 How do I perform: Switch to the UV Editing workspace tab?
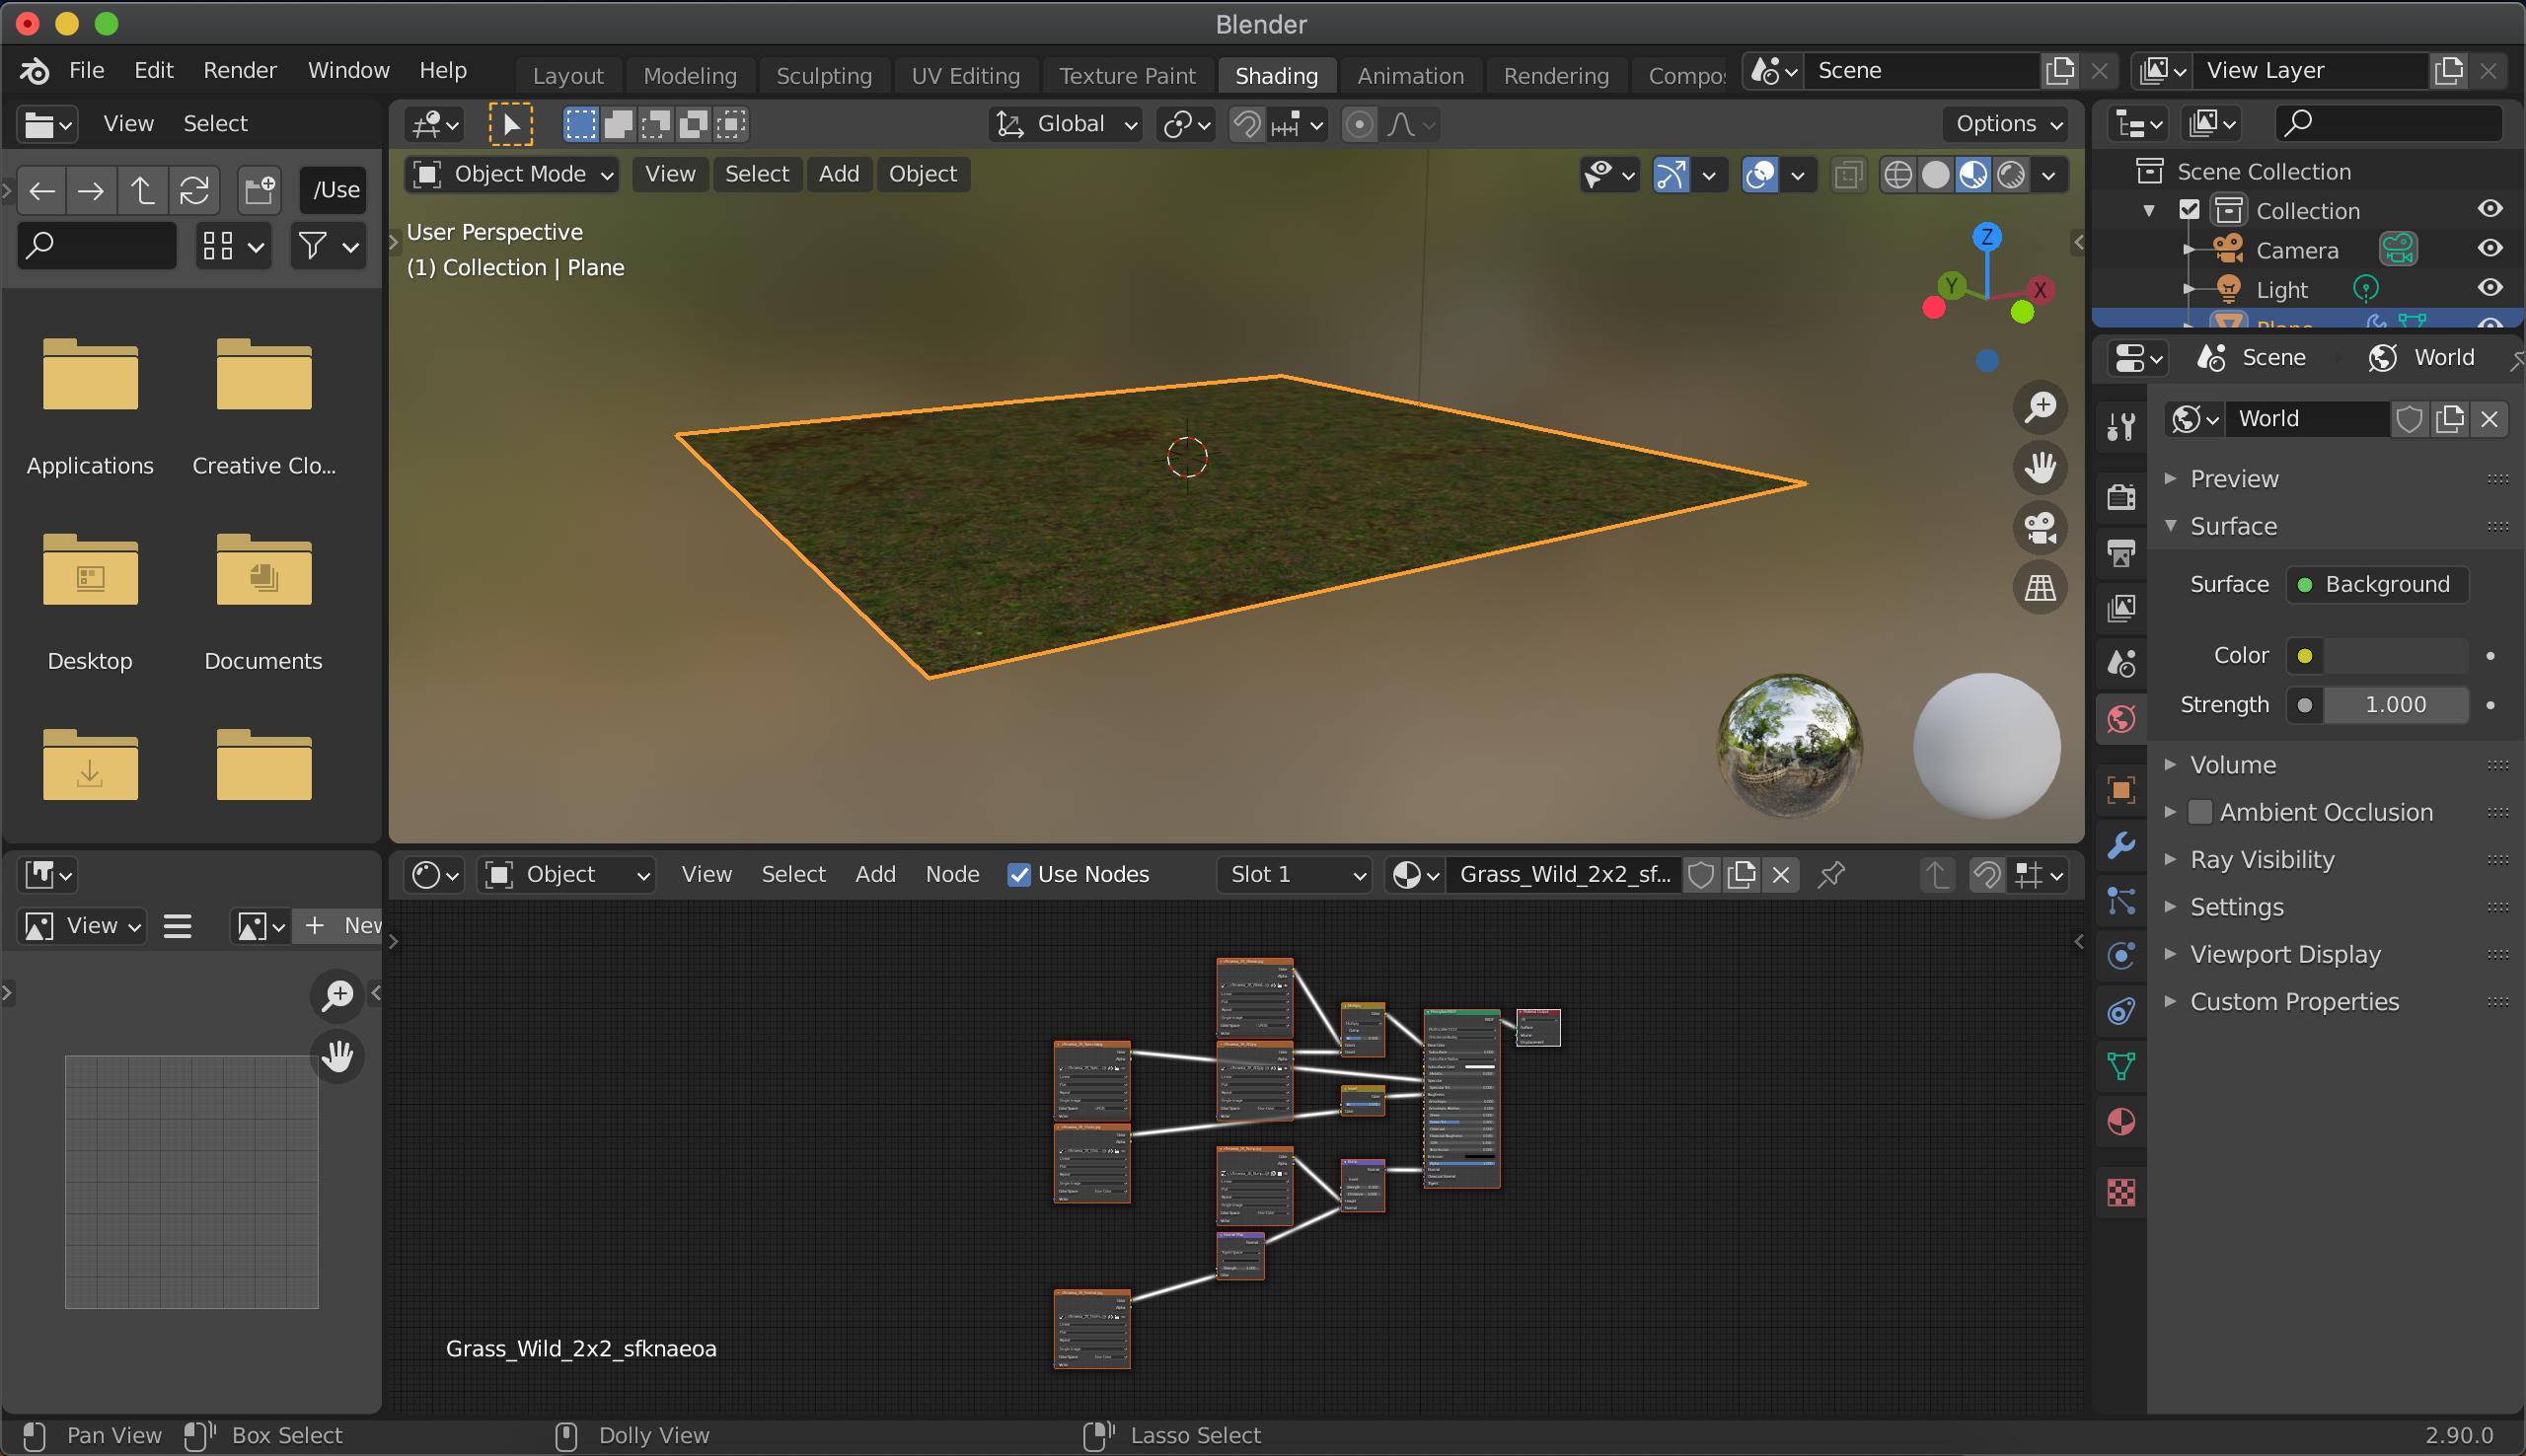point(965,76)
